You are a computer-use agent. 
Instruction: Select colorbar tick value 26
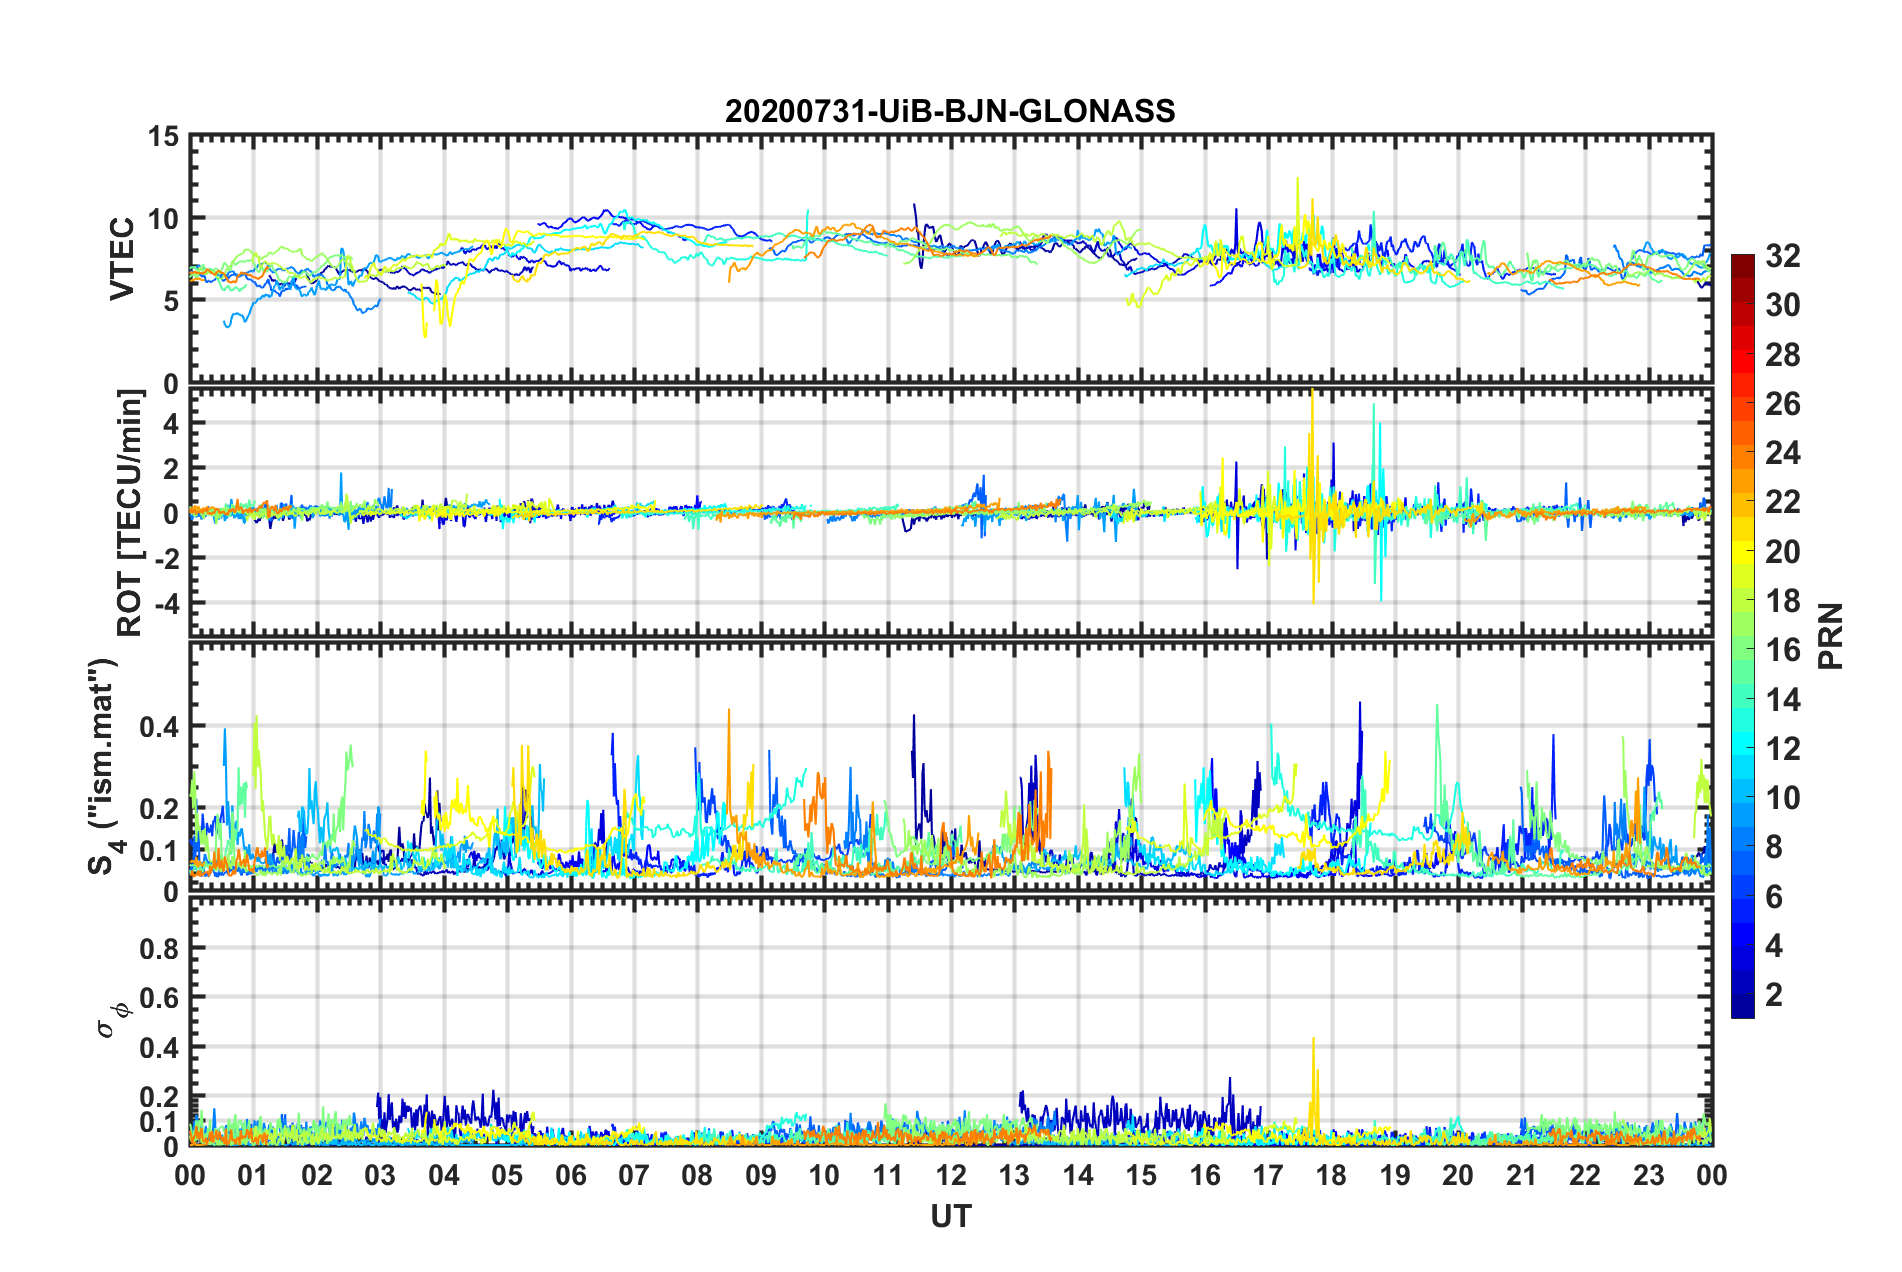pos(1783,404)
